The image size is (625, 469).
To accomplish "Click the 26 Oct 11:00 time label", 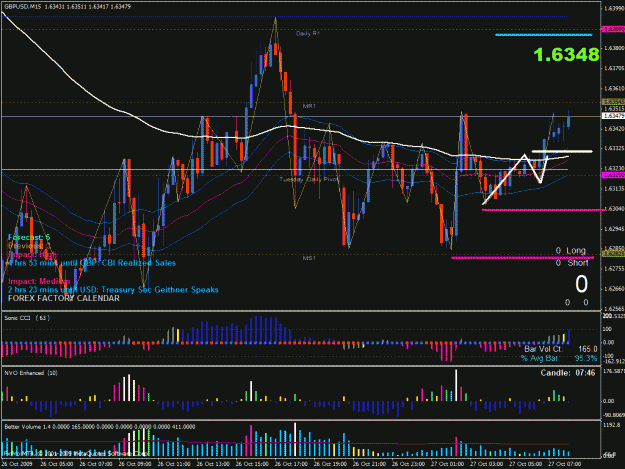I will coord(173,464).
